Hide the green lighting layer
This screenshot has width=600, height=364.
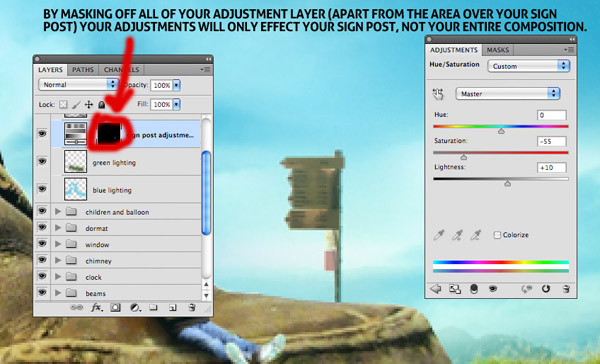point(42,162)
